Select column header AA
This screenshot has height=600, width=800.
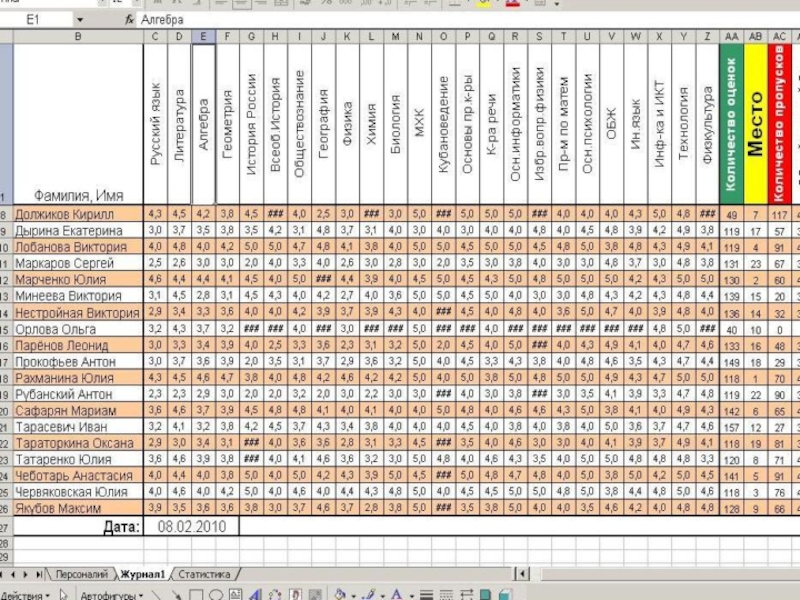[732, 37]
